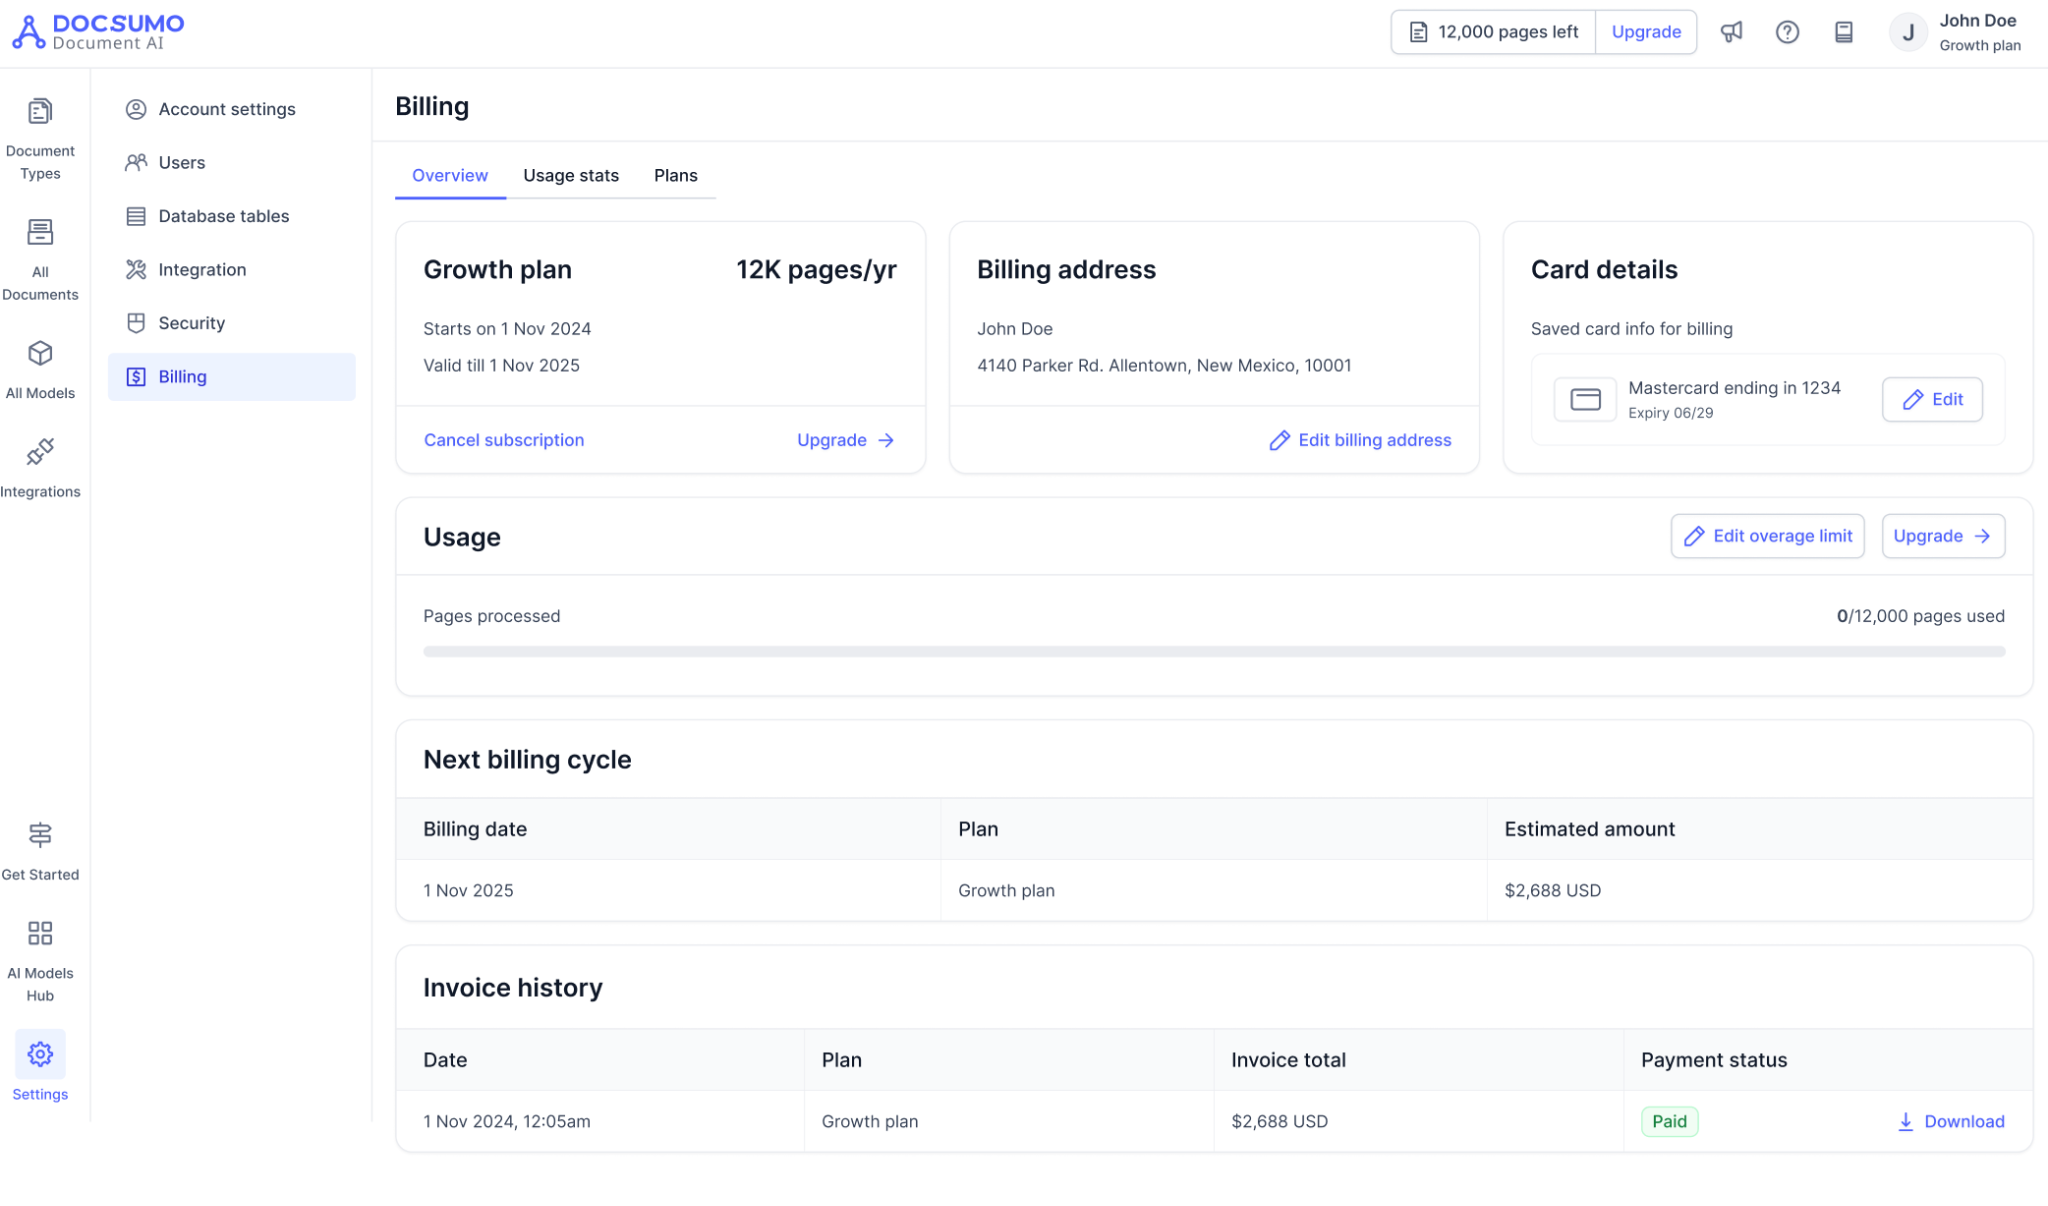
Task: Click the pages processed progress bar
Action: click(1213, 652)
